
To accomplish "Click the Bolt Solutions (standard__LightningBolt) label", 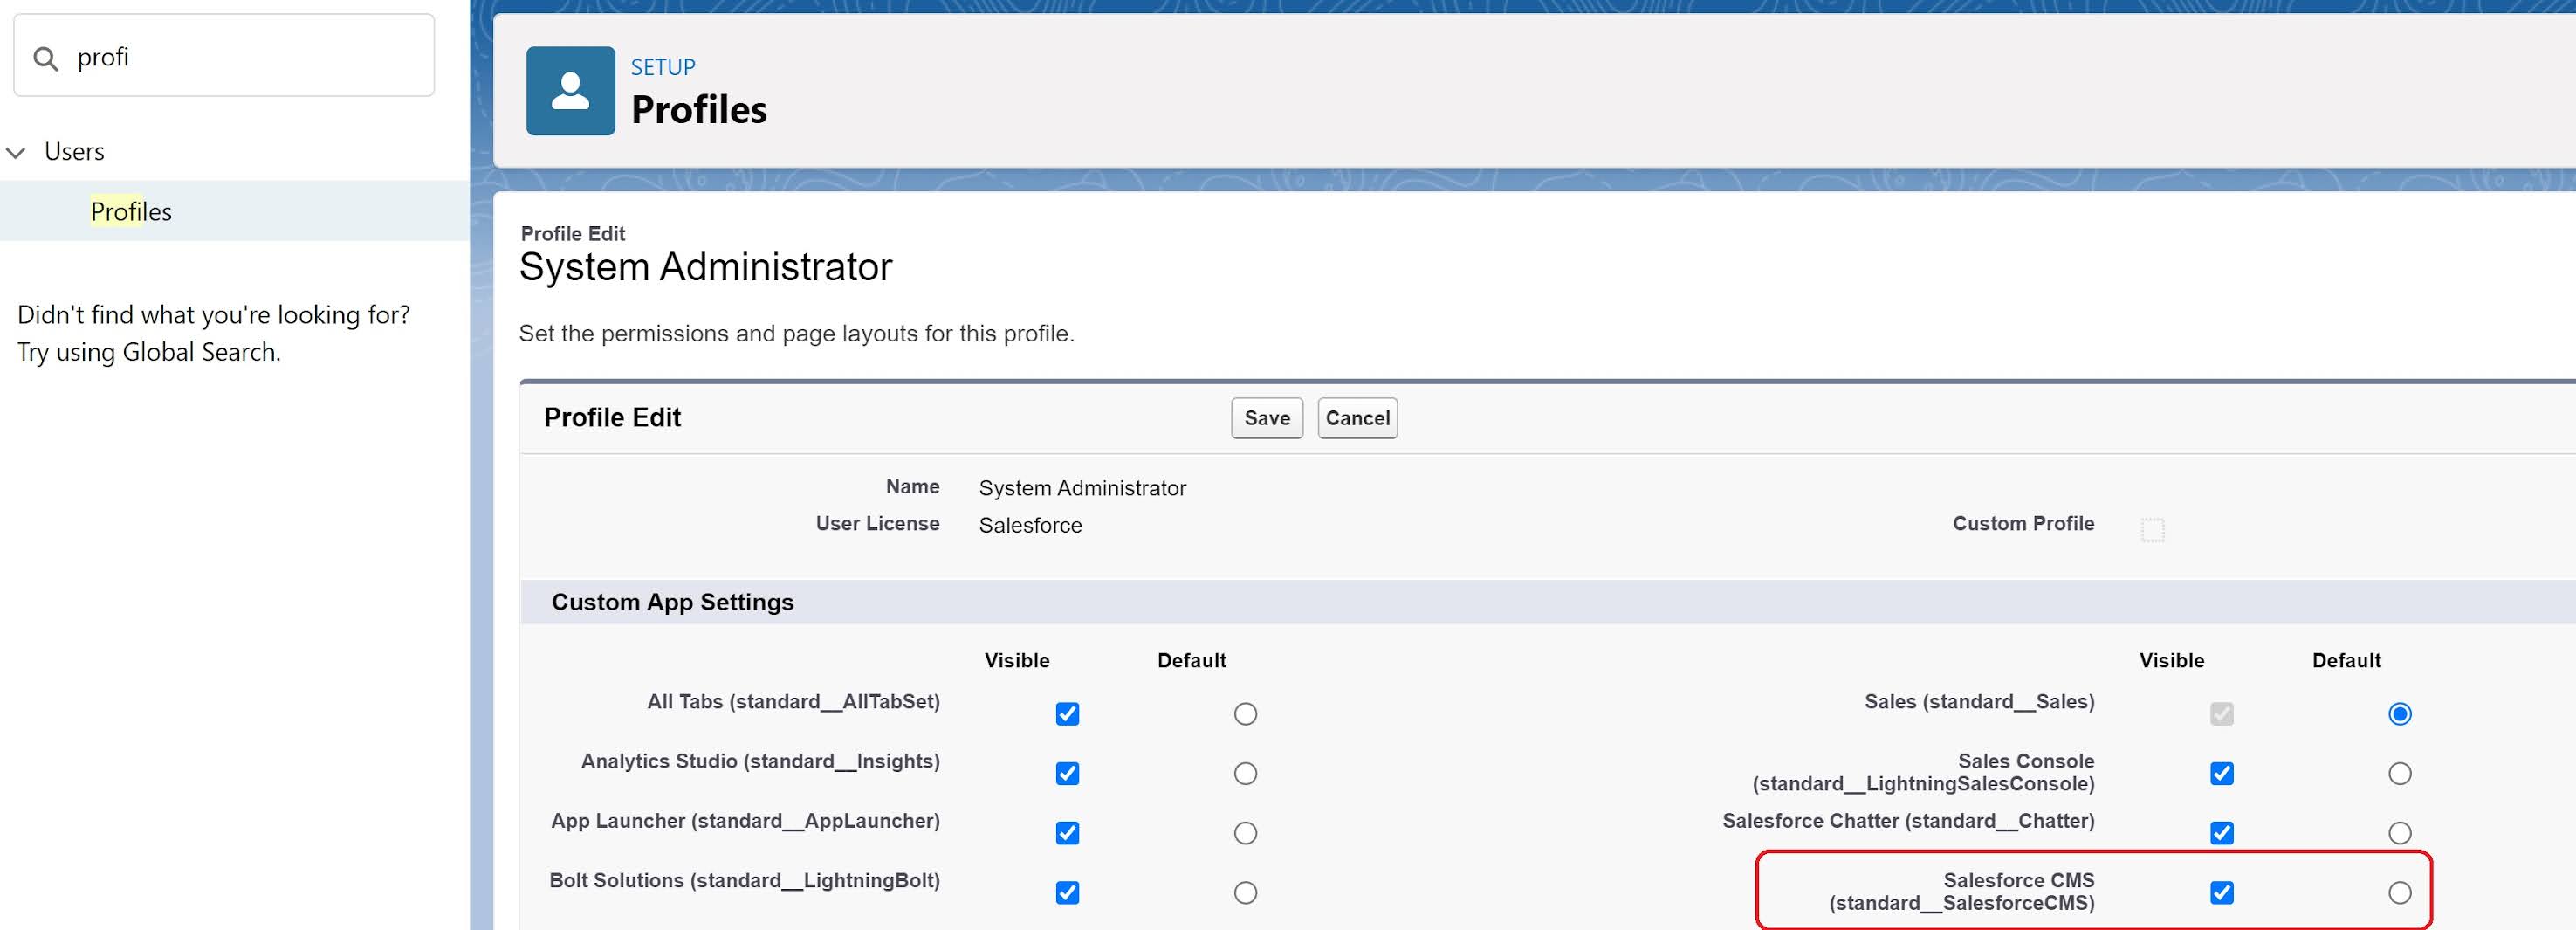I will click(x=744, y=880).
